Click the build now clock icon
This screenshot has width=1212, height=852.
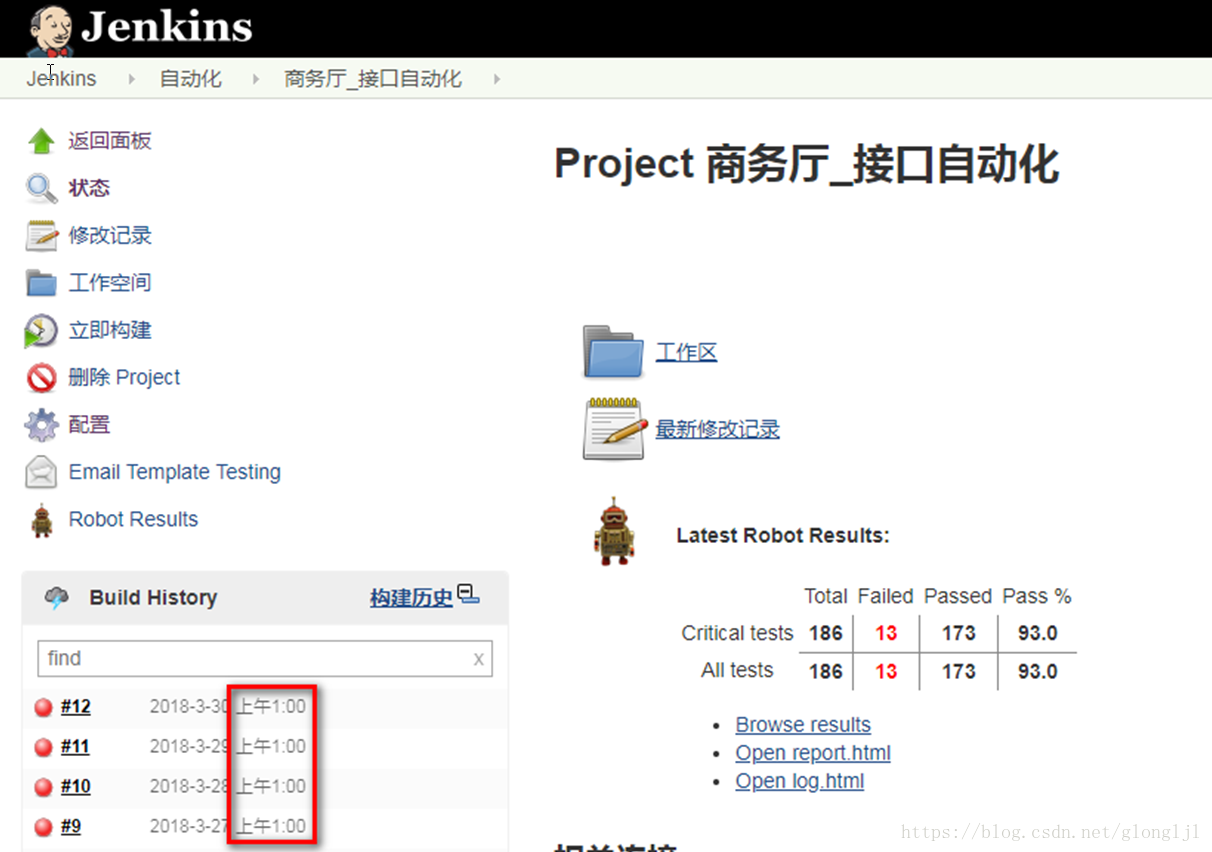click(41, 331)
